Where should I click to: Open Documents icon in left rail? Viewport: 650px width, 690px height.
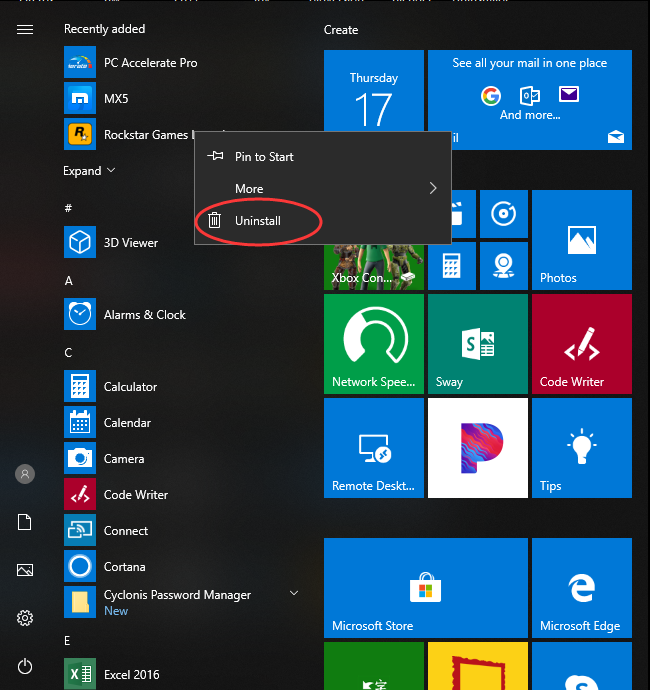pyautogui.click(x=25, y=522)
